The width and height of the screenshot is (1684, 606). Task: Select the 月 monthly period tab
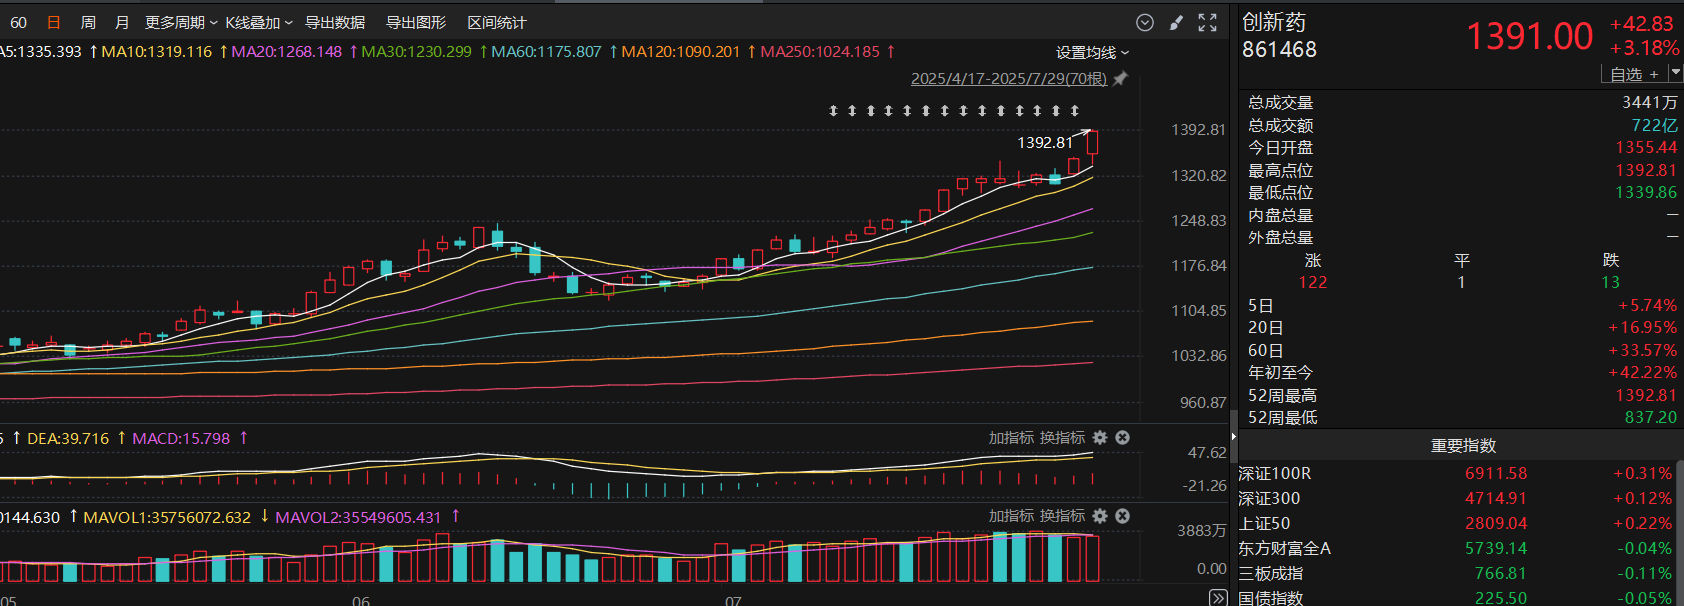(122, 22)
